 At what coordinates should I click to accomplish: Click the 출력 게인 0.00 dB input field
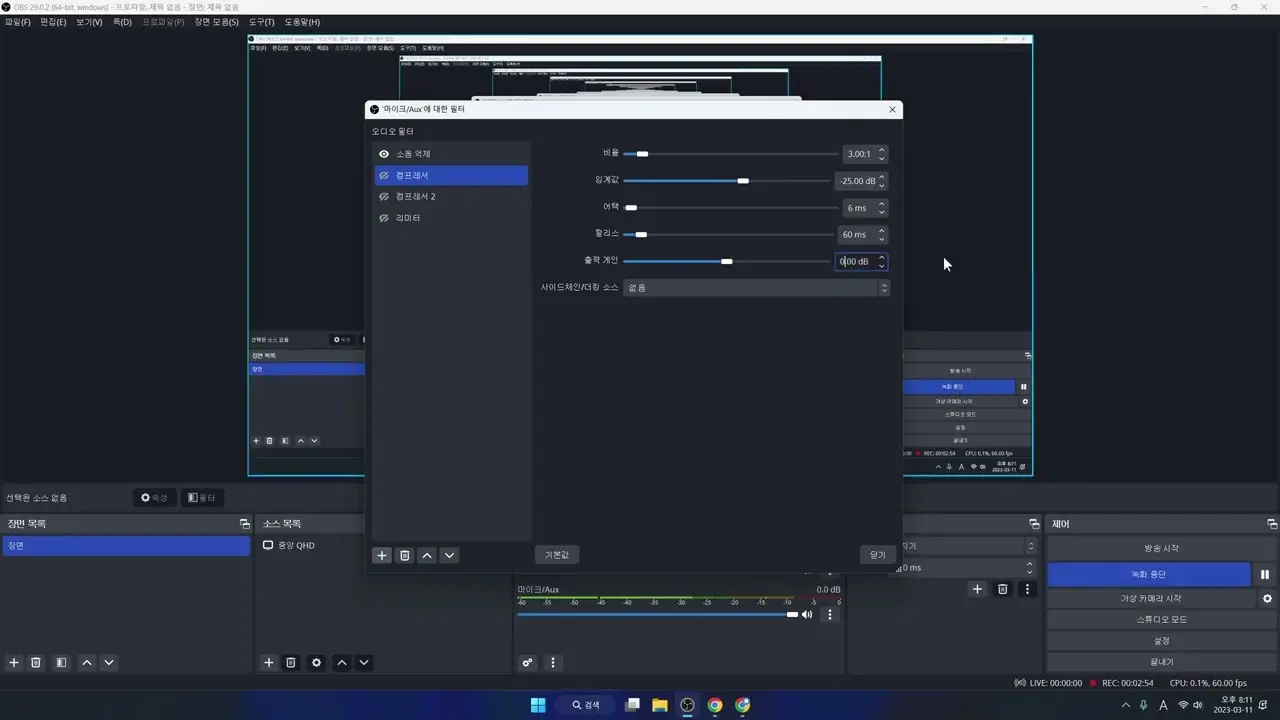tap(855, 261)
